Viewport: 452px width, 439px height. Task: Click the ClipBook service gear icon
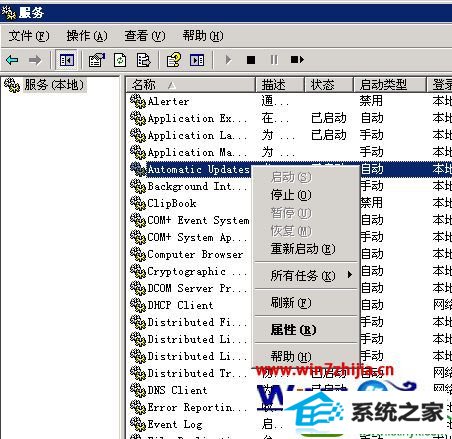(138, 203)
